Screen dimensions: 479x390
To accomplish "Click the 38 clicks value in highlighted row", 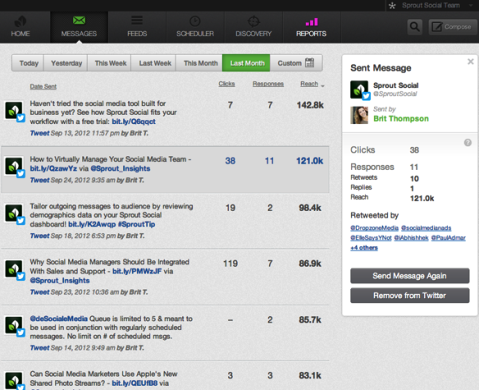I will (x=230, y=161).
